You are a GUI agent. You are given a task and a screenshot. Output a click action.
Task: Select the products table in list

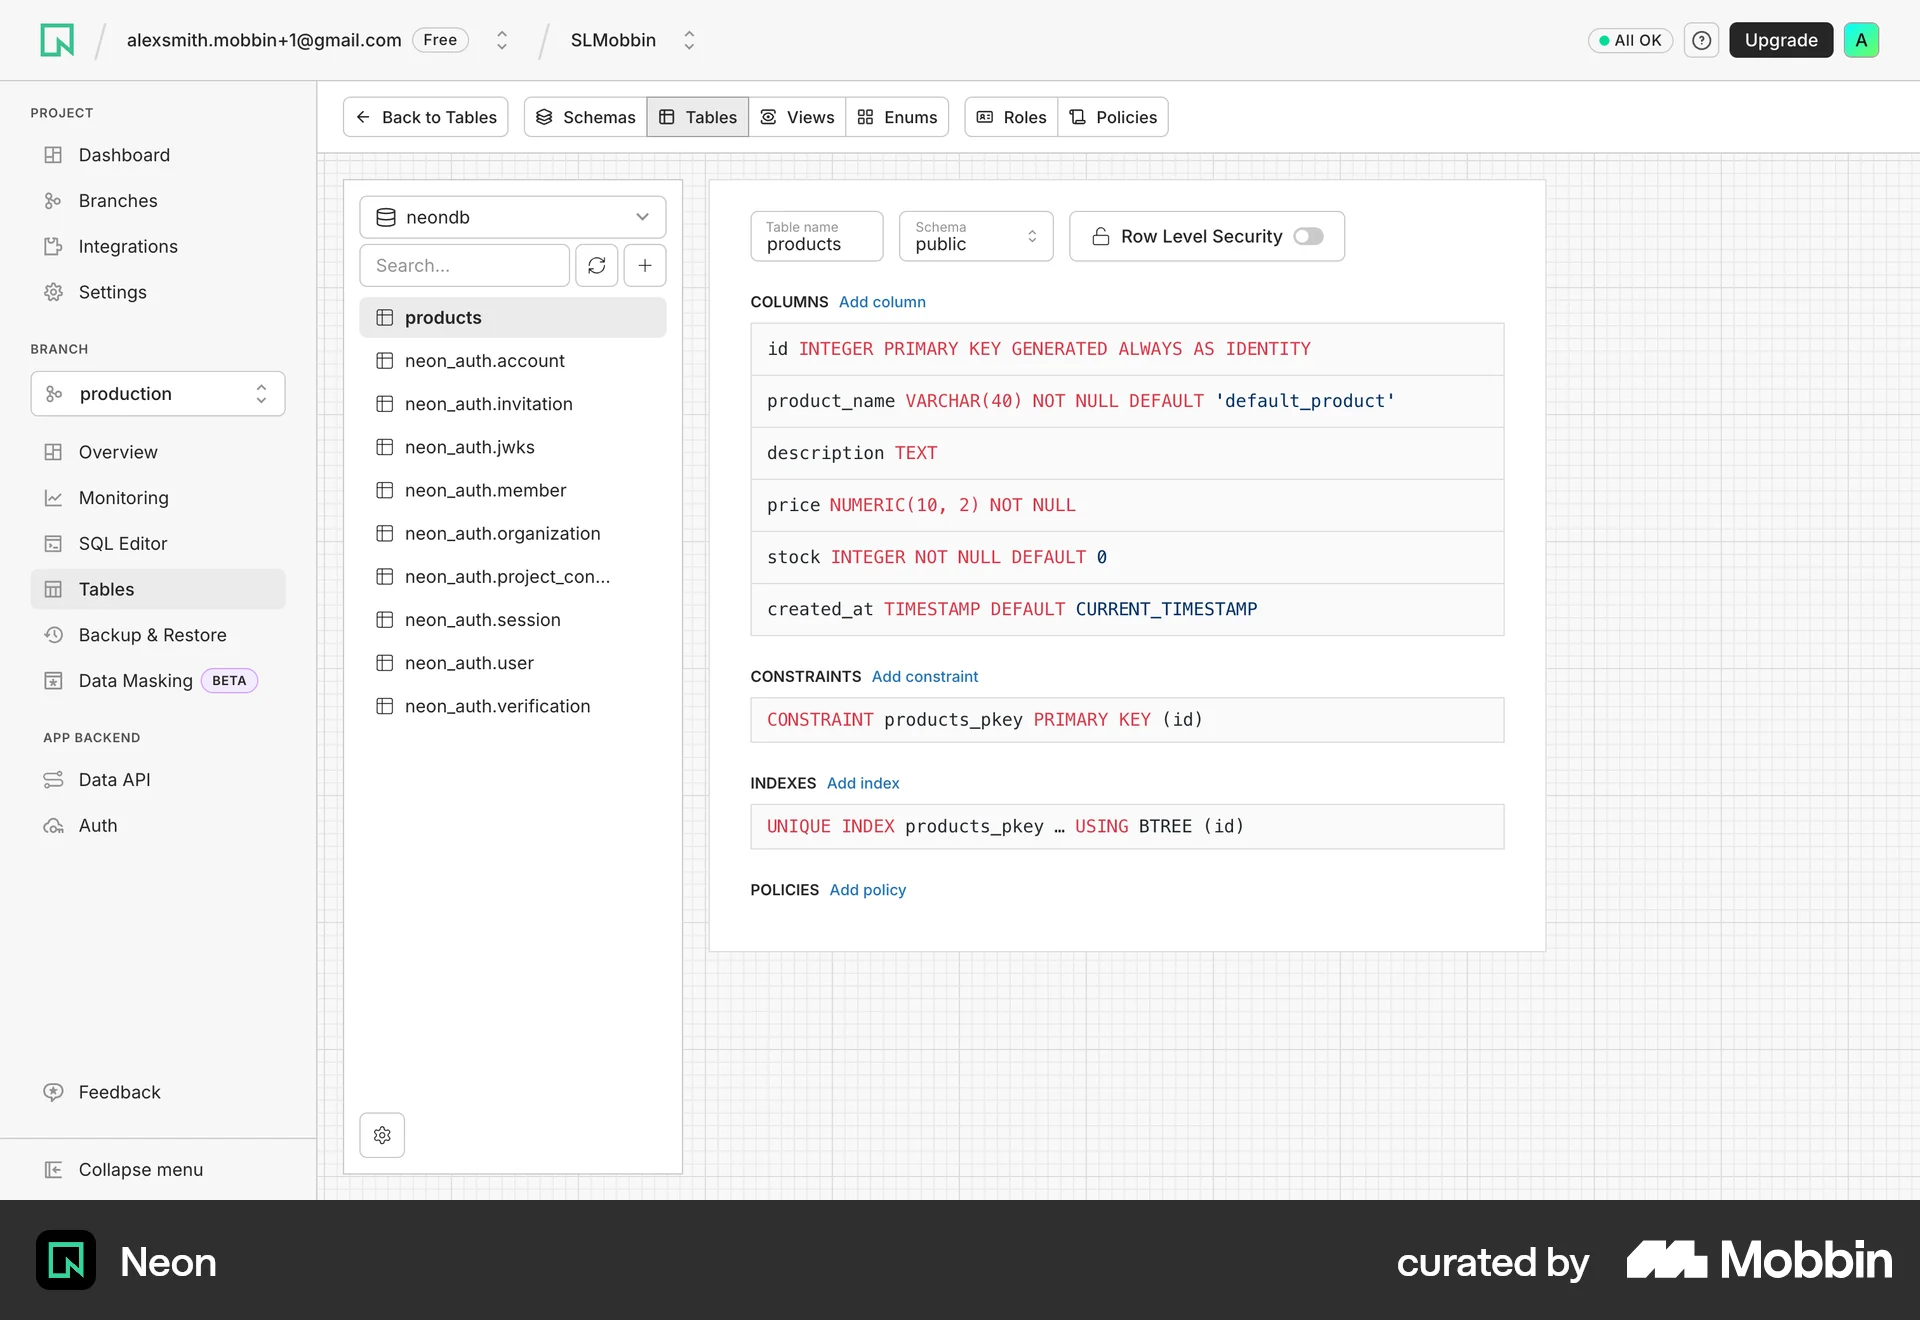pos(513,317)
